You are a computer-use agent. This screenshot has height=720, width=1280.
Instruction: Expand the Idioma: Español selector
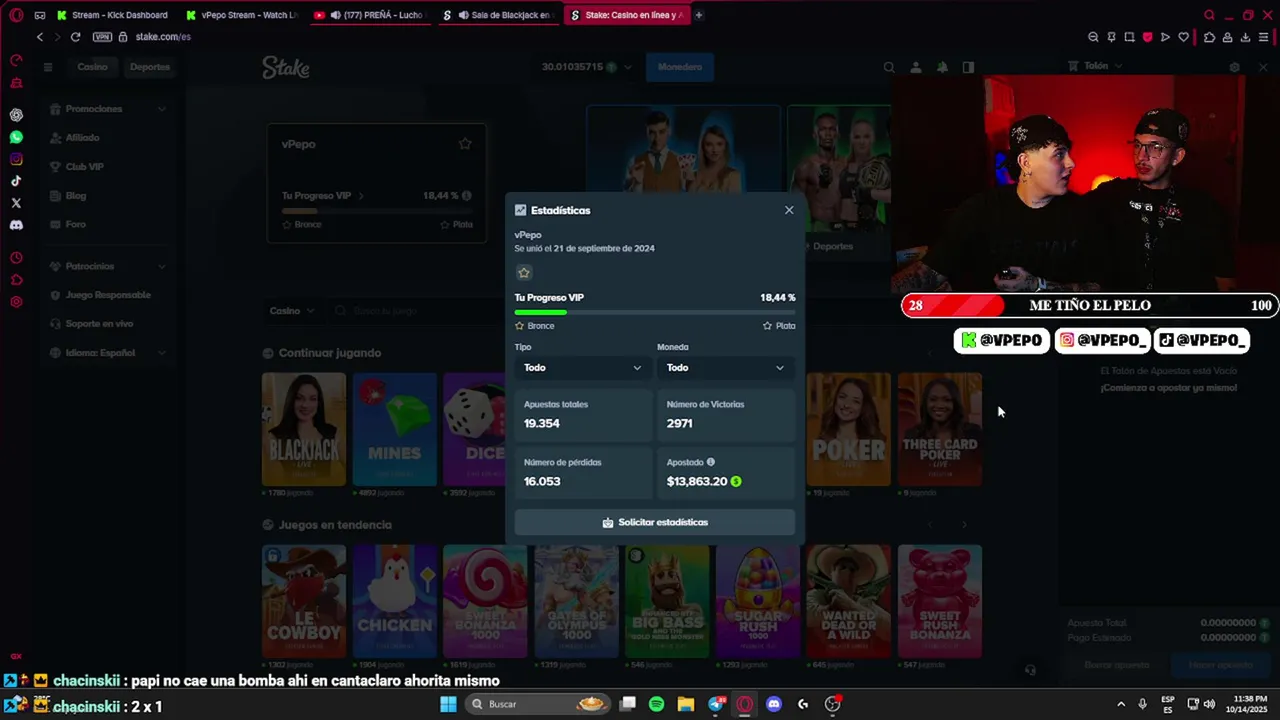pos(108,353)
